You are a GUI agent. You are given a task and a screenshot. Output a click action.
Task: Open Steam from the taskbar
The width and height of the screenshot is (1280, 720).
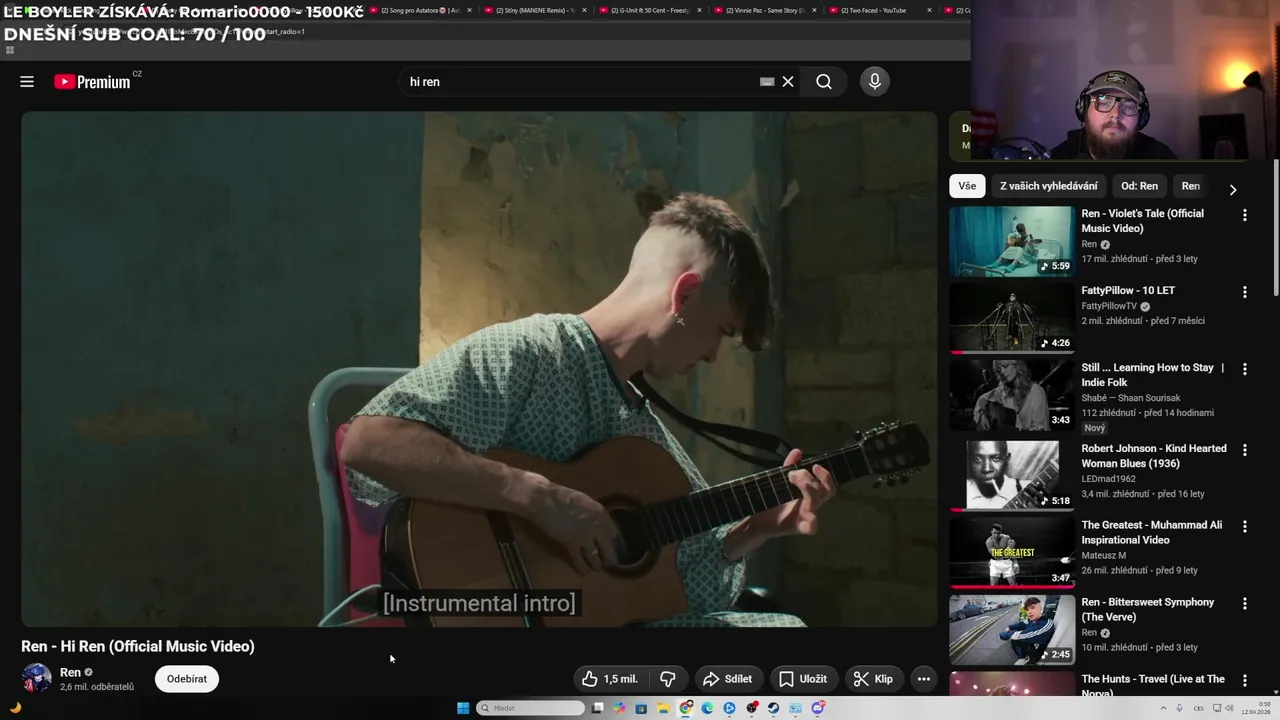click(773, 708)
